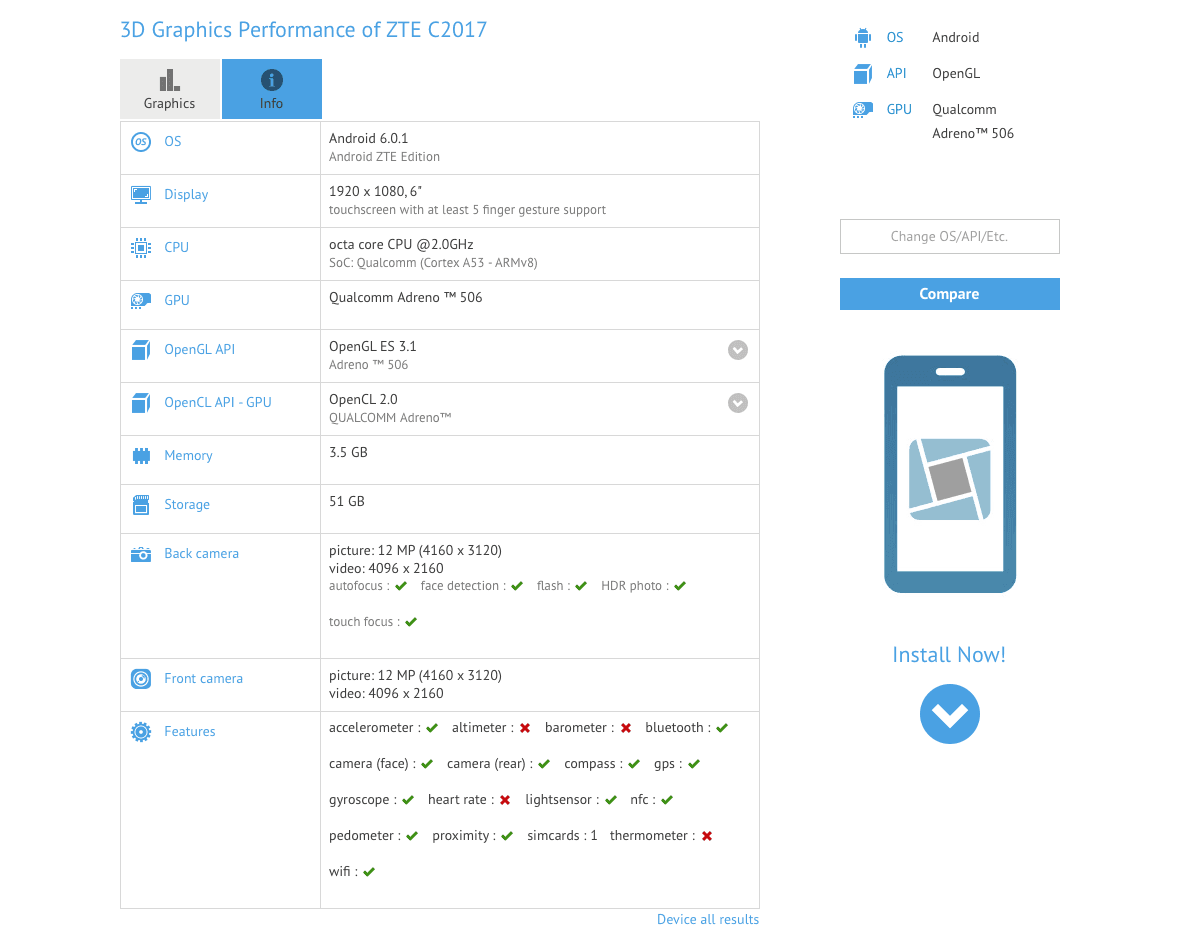1188x940 pixels.
Task: Click the page title 3D Graphics Performance of ZTE C2017
Action: click(304, 30)
